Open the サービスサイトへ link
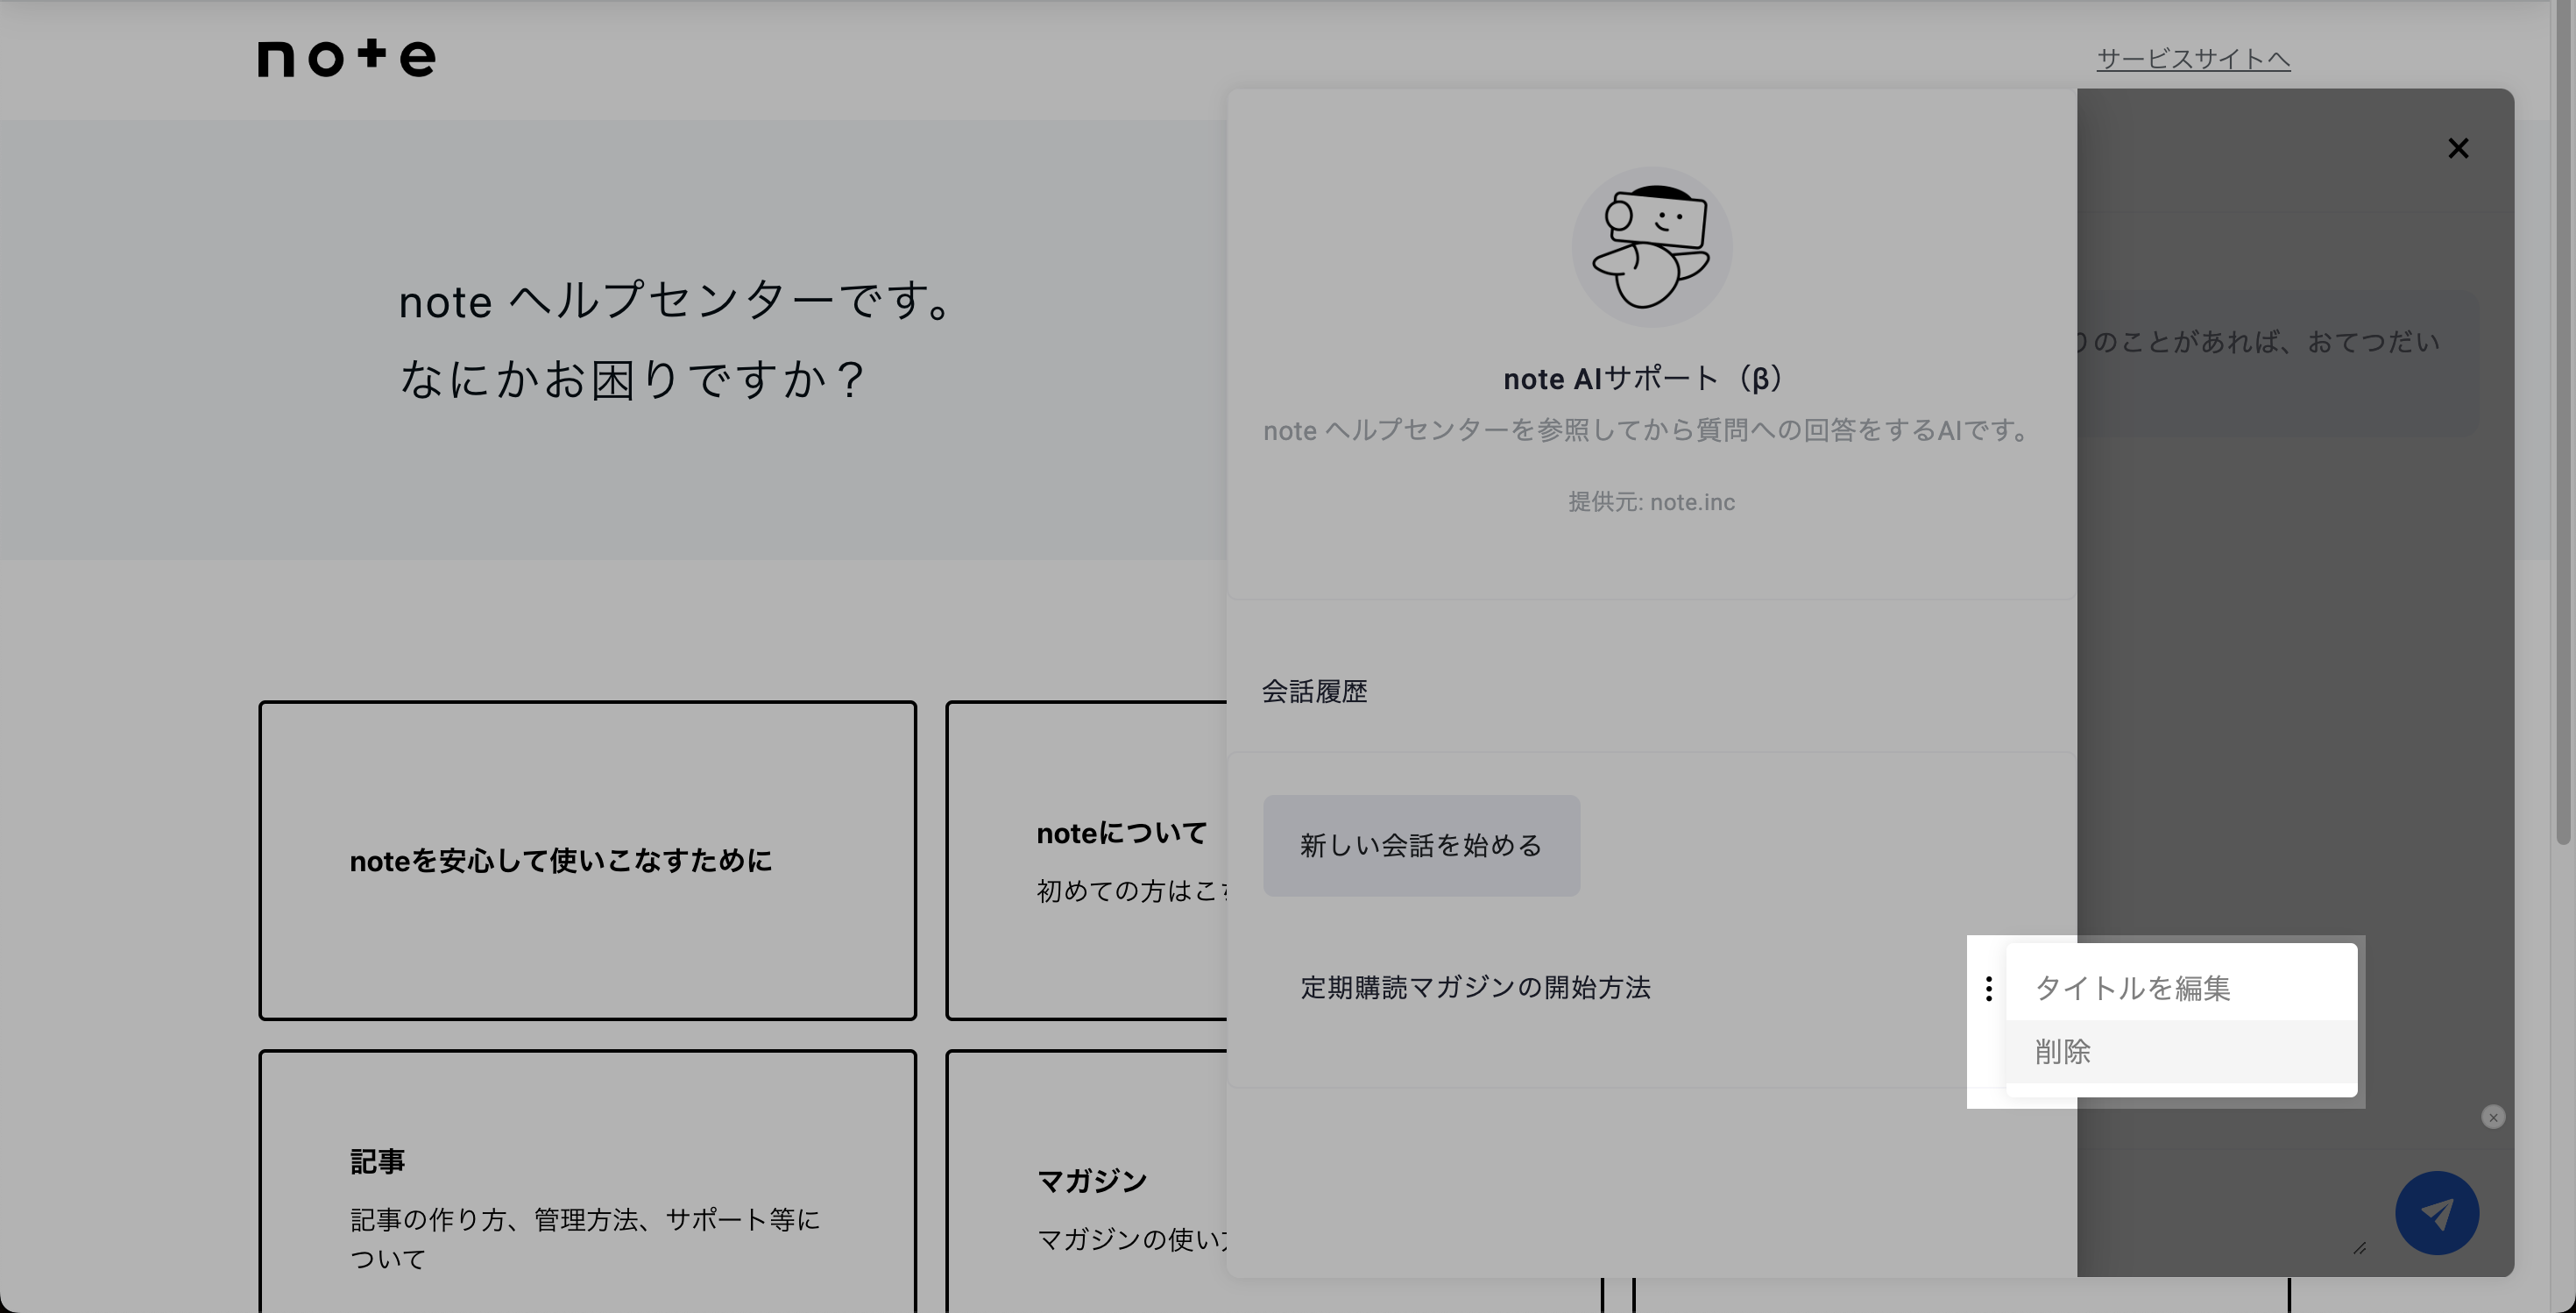2576x1313 pixels. click(x=2193, y=59)
